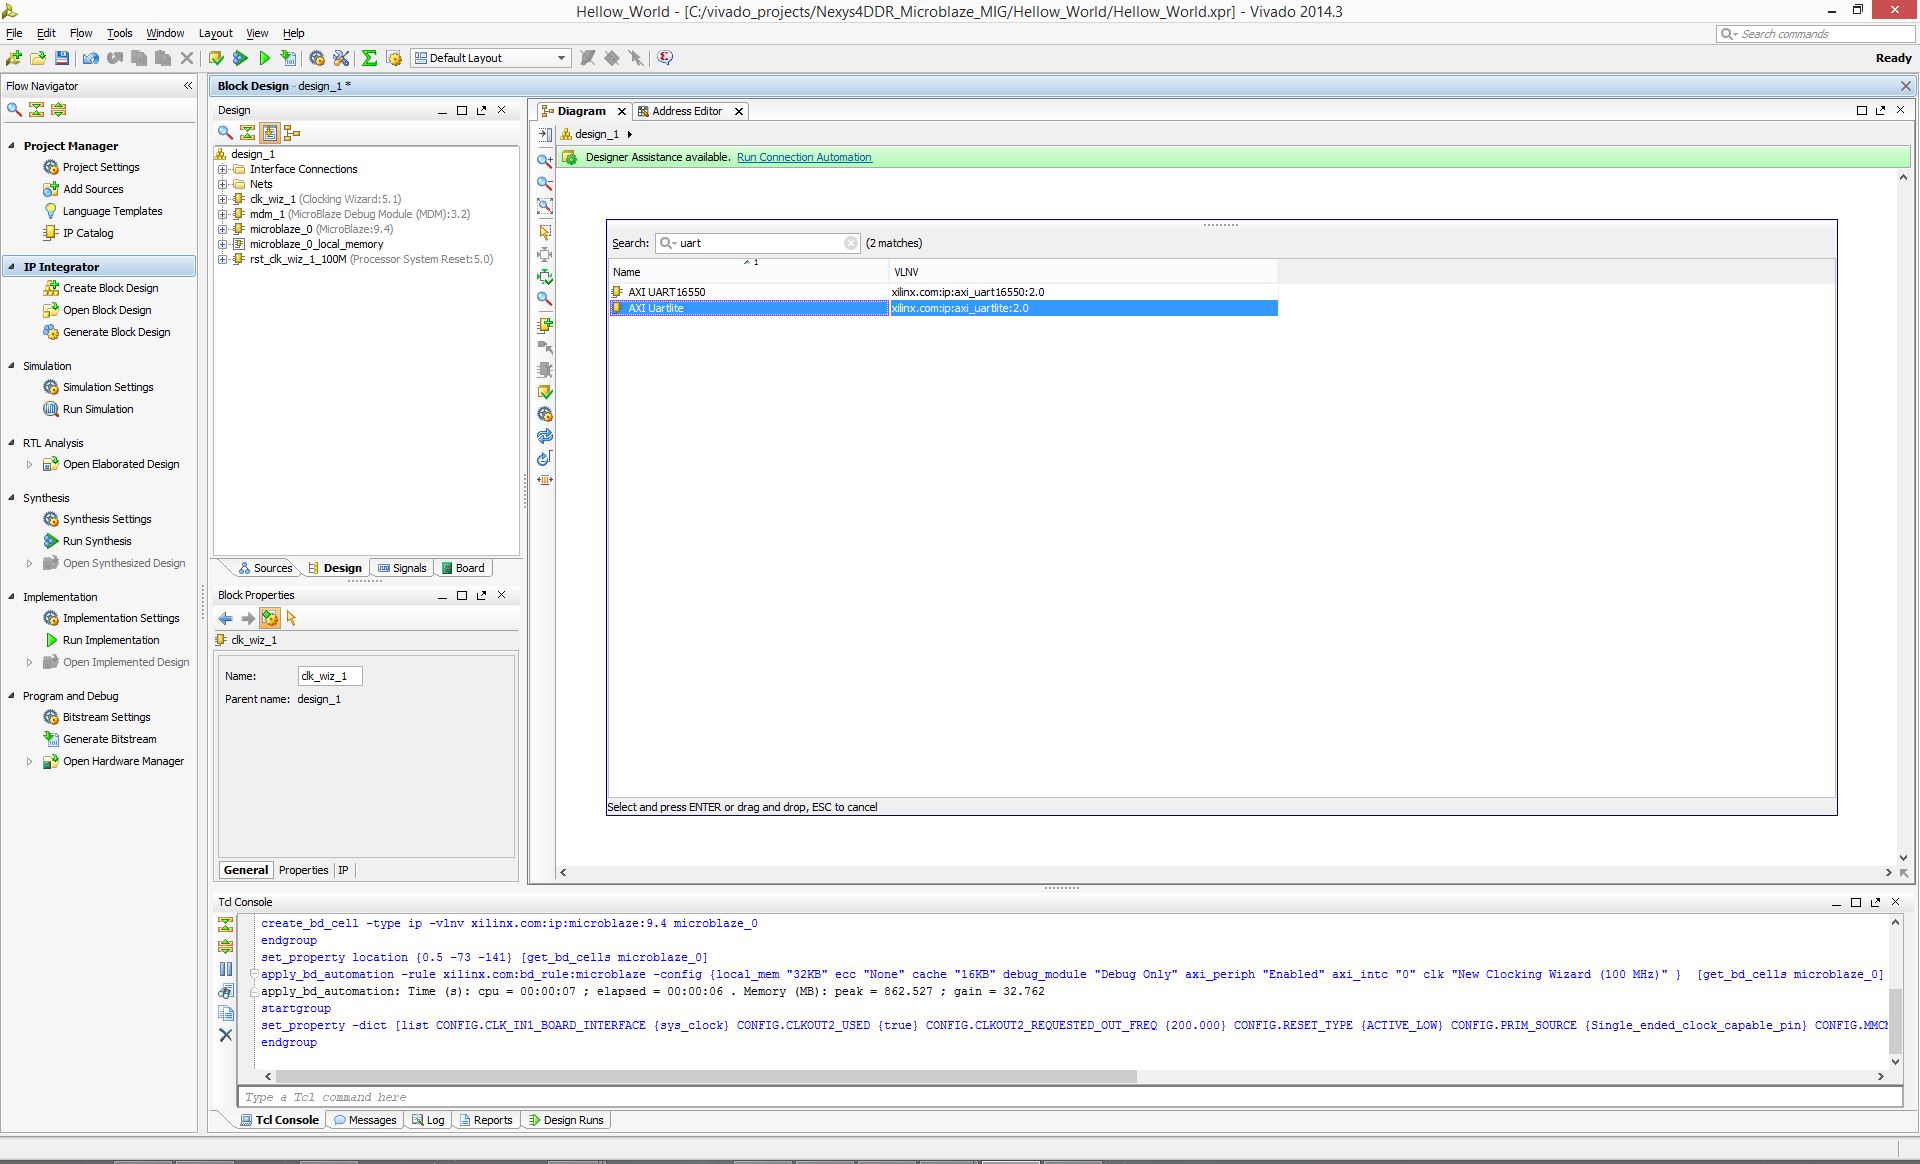Click the Optimize Routing icon in diagram toolbar
This screenshot has width=1920, height=1164.
pyautogui.click(x=545, y=458)
